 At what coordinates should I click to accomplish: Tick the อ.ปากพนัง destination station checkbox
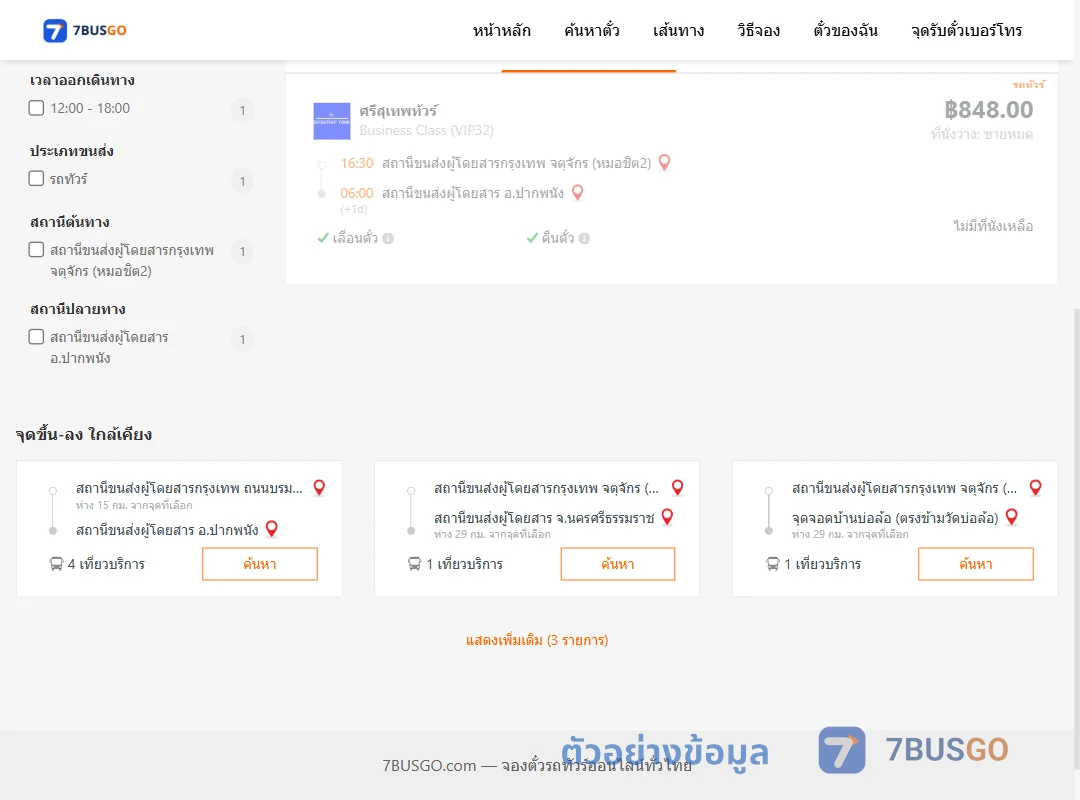tap(37, 337)
